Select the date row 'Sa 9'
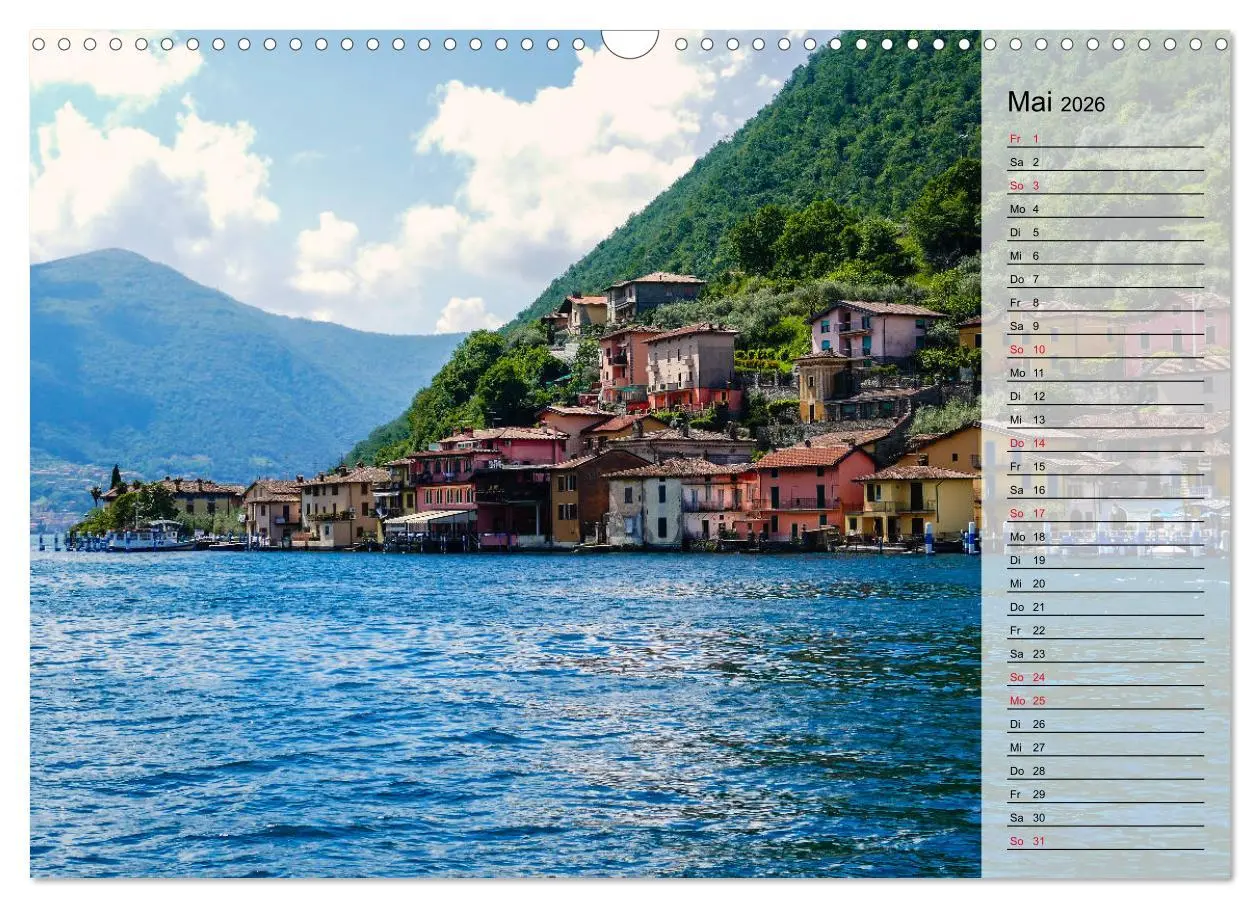The height and width of the screenshot is (908, 1260). pos(1105,326)
